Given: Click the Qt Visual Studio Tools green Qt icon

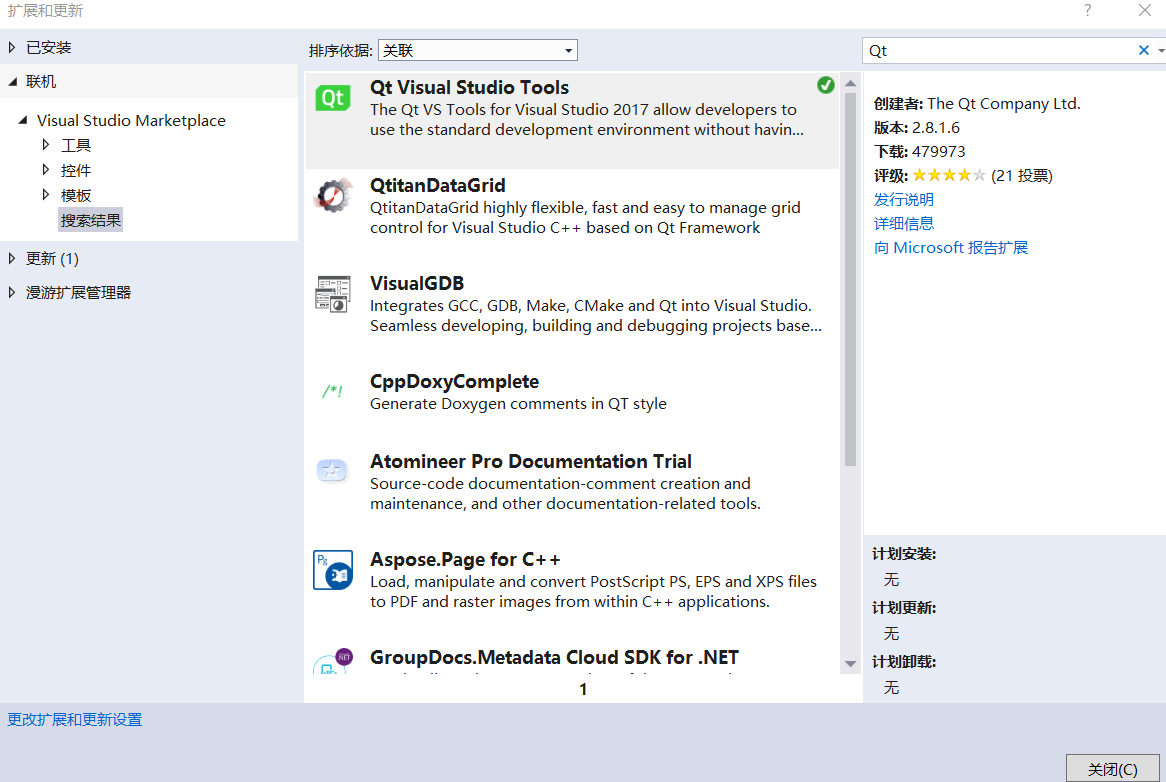Looking at the screenshot, I should tap(332, 98).
